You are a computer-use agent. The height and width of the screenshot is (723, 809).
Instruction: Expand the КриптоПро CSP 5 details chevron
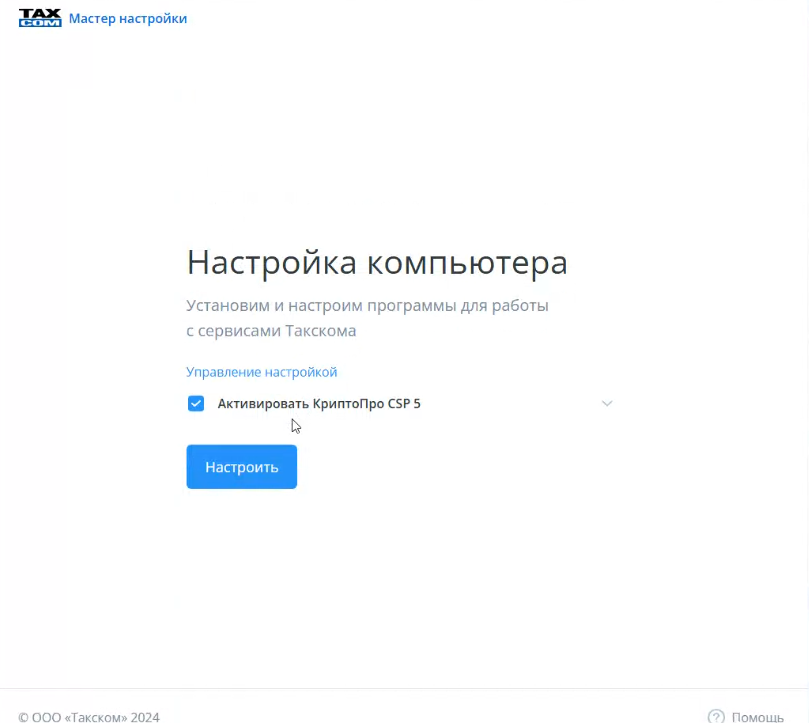(x=607, y=404)
